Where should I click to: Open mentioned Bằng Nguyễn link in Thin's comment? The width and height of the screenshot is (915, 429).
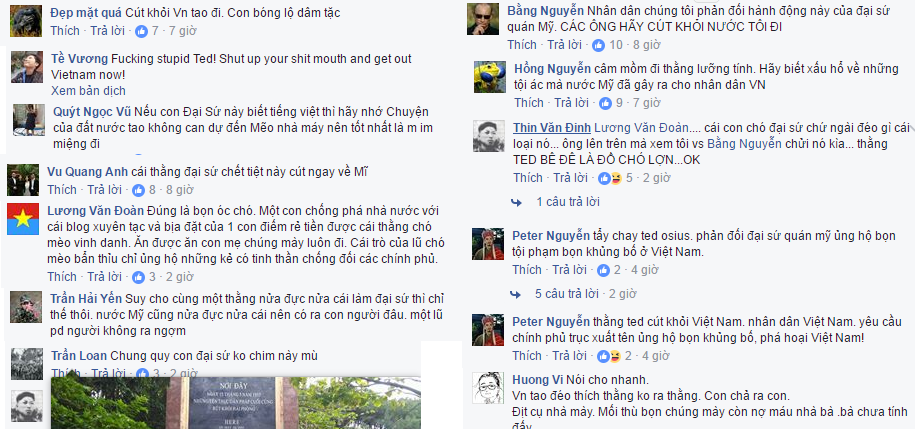(744, 144)
